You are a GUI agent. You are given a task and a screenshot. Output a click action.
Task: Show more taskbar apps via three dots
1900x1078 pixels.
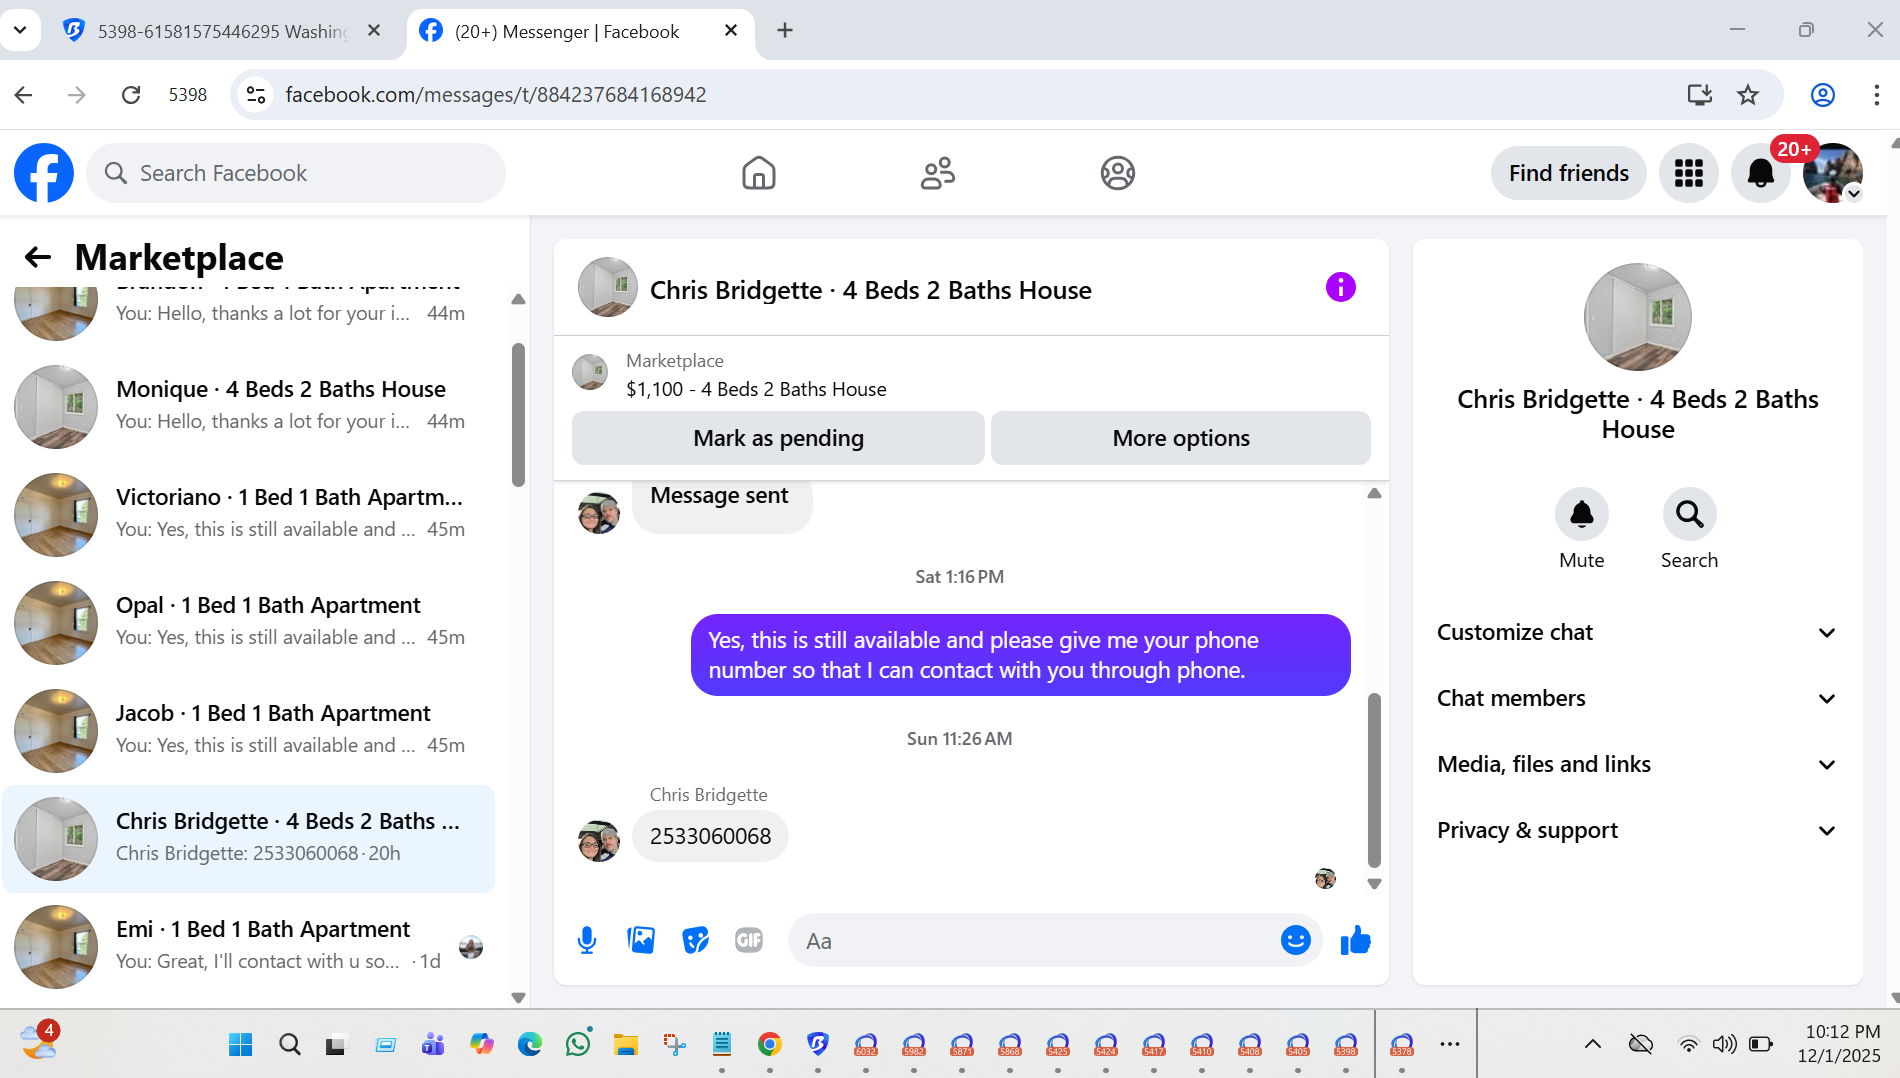tap(1450, 1044)
